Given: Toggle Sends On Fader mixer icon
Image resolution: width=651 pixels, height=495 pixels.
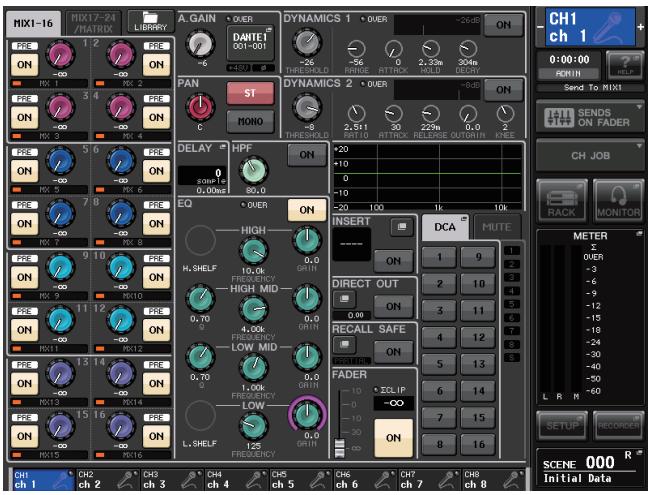Looking at the screenshot, I should 559,118.
